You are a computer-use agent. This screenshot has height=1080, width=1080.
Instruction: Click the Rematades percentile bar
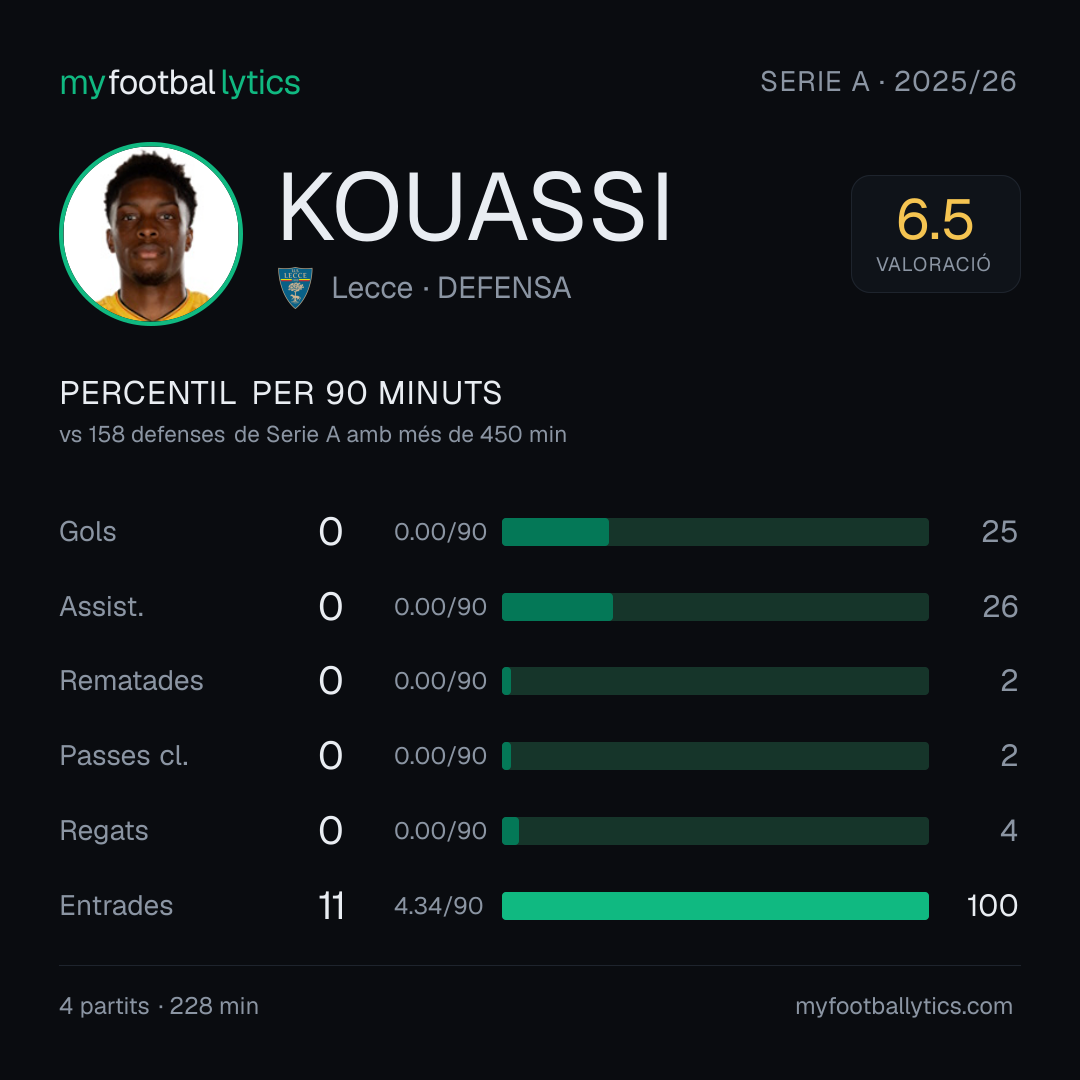[x=715, y=681]
